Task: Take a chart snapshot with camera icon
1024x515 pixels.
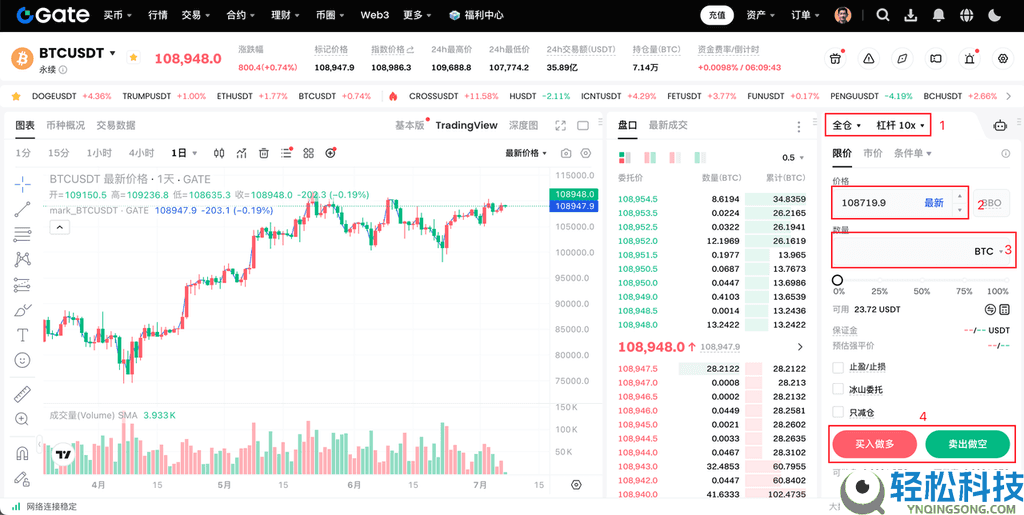Action: [x=566, y=153]
